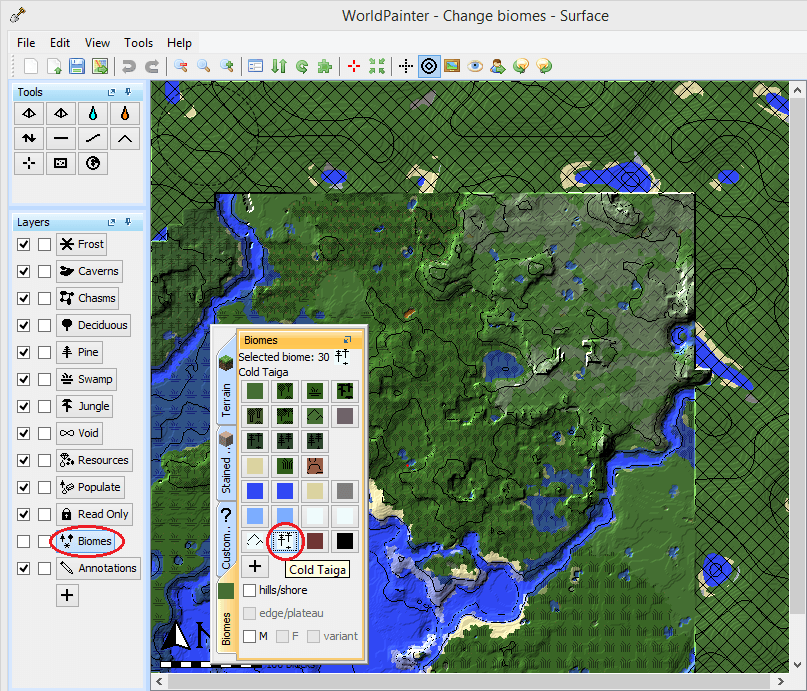Undock the Layers panel with float icon
Screen dimensions: 807x691
[111, 222]
